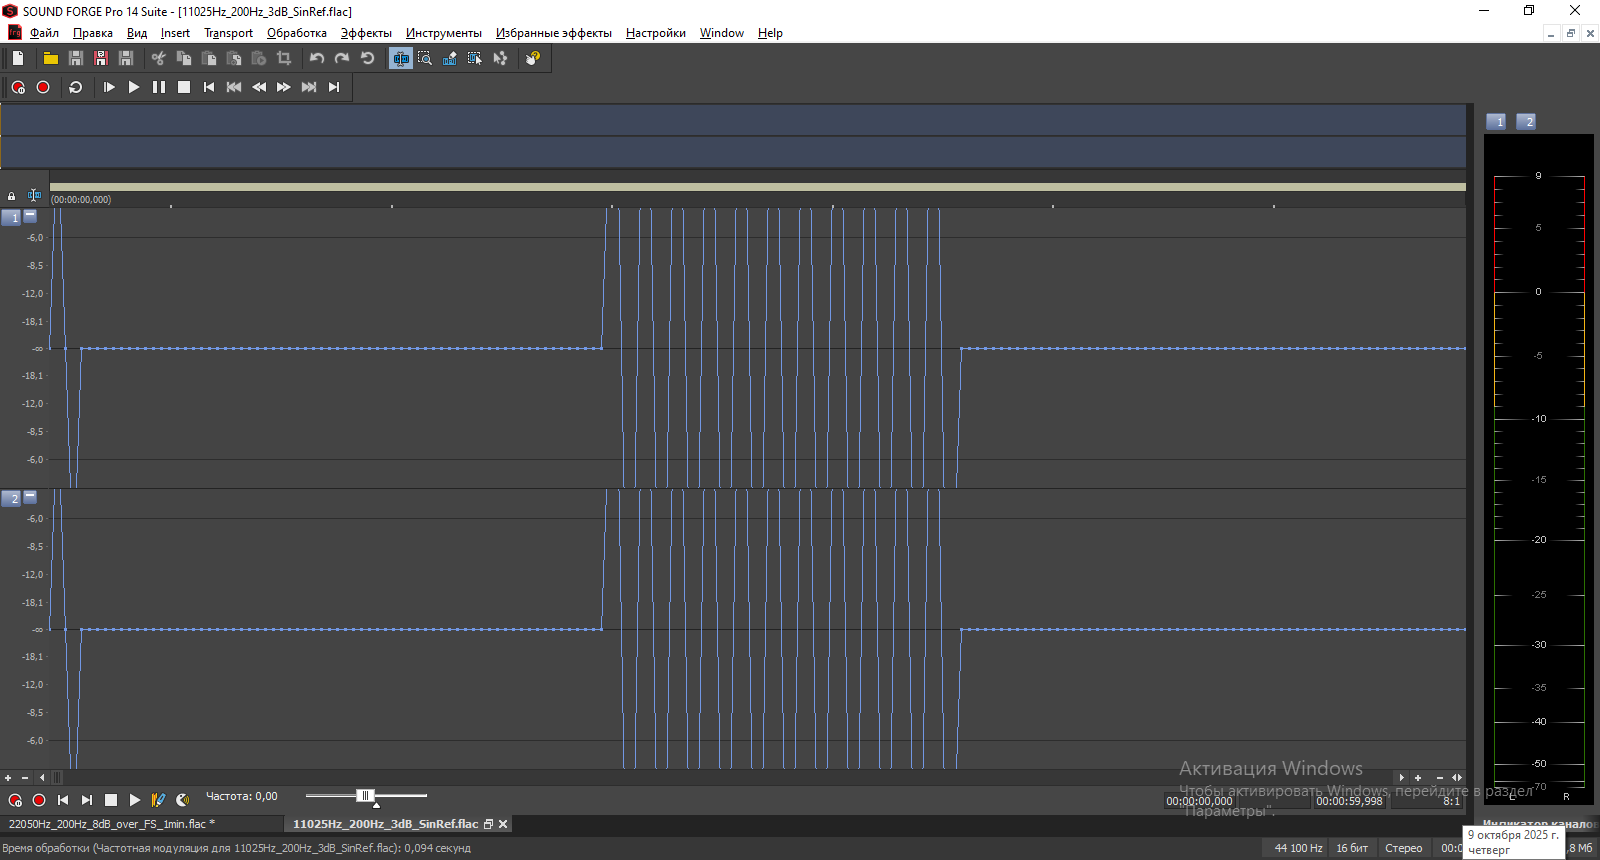Click the 44 100 Hz sample rate field
1600x860 pixels.
pos(1298,848)
